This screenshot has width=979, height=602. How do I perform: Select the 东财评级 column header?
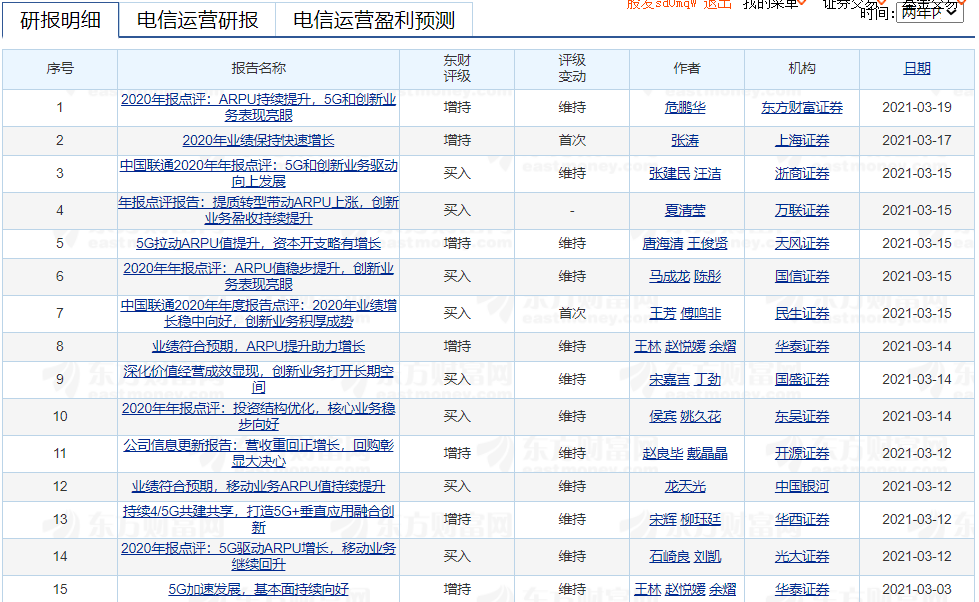coord(457,69)
